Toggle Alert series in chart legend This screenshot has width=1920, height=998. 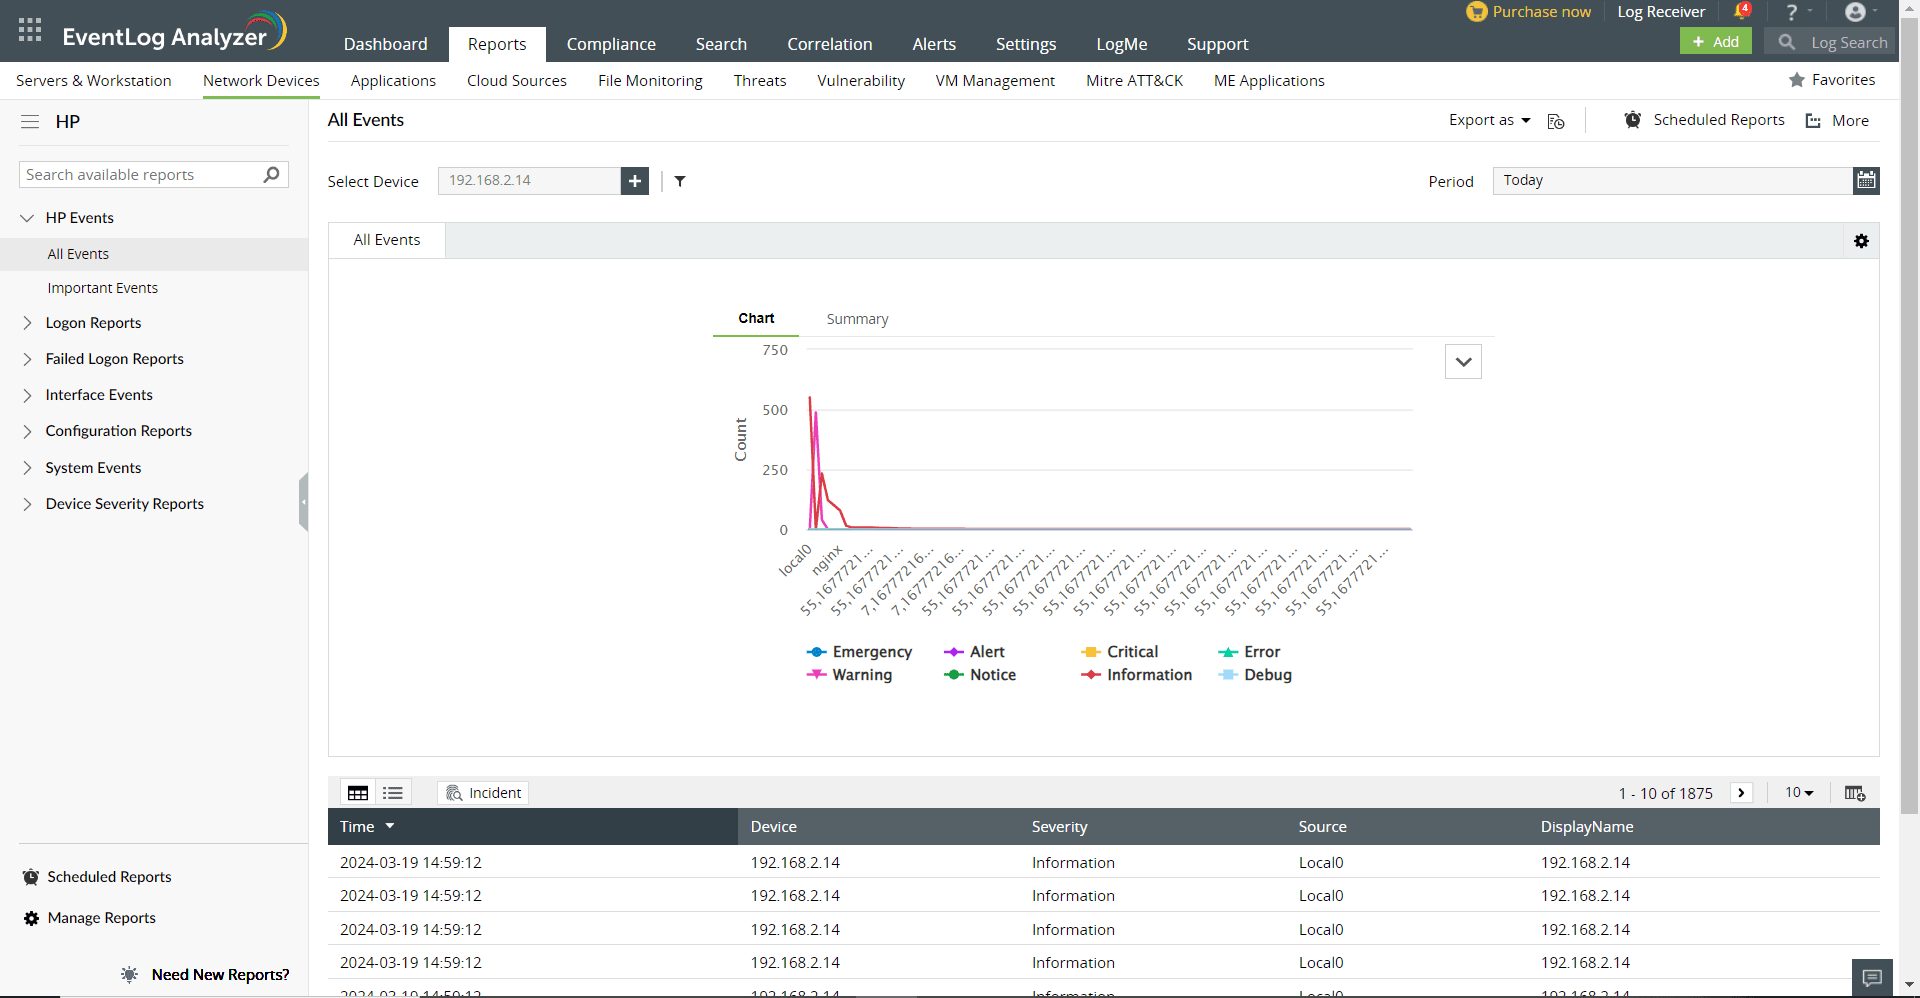click(x=974, y=652)
